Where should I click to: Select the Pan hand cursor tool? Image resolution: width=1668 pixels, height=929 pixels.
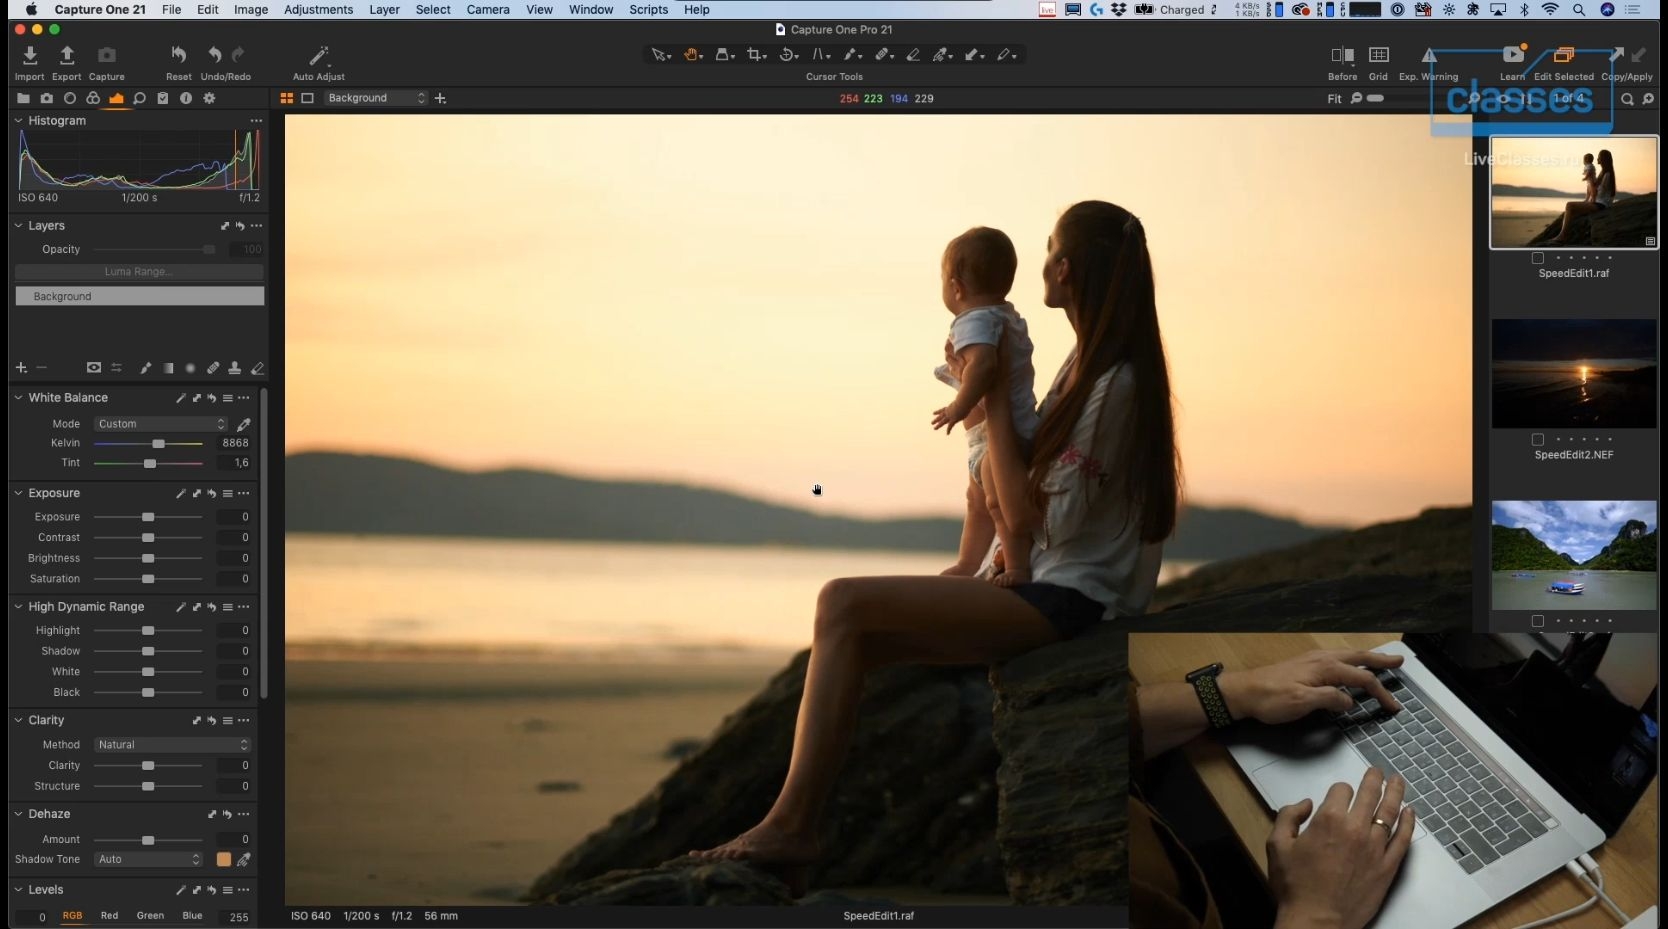coord(691,55)
